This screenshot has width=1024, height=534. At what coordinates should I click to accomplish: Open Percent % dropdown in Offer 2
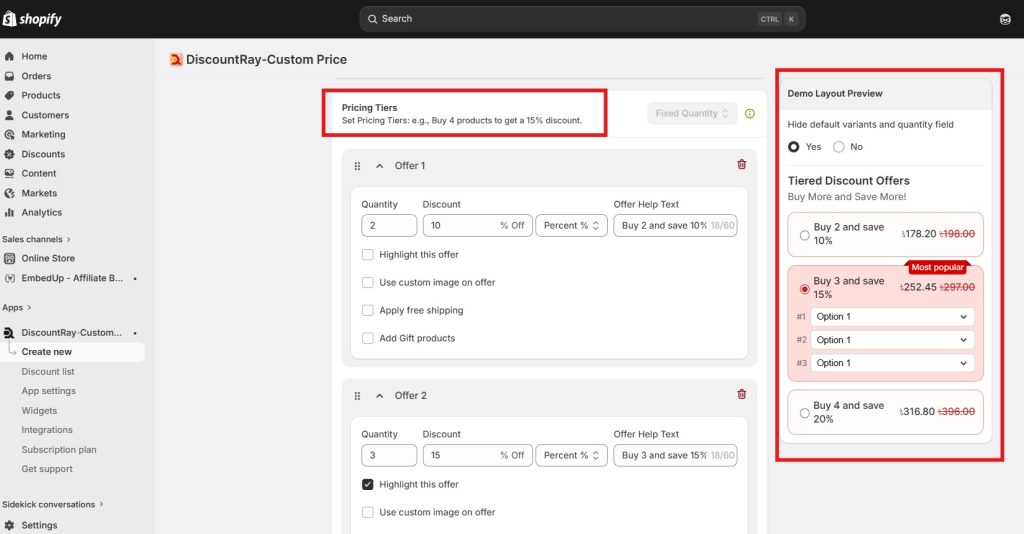(571, 456)
